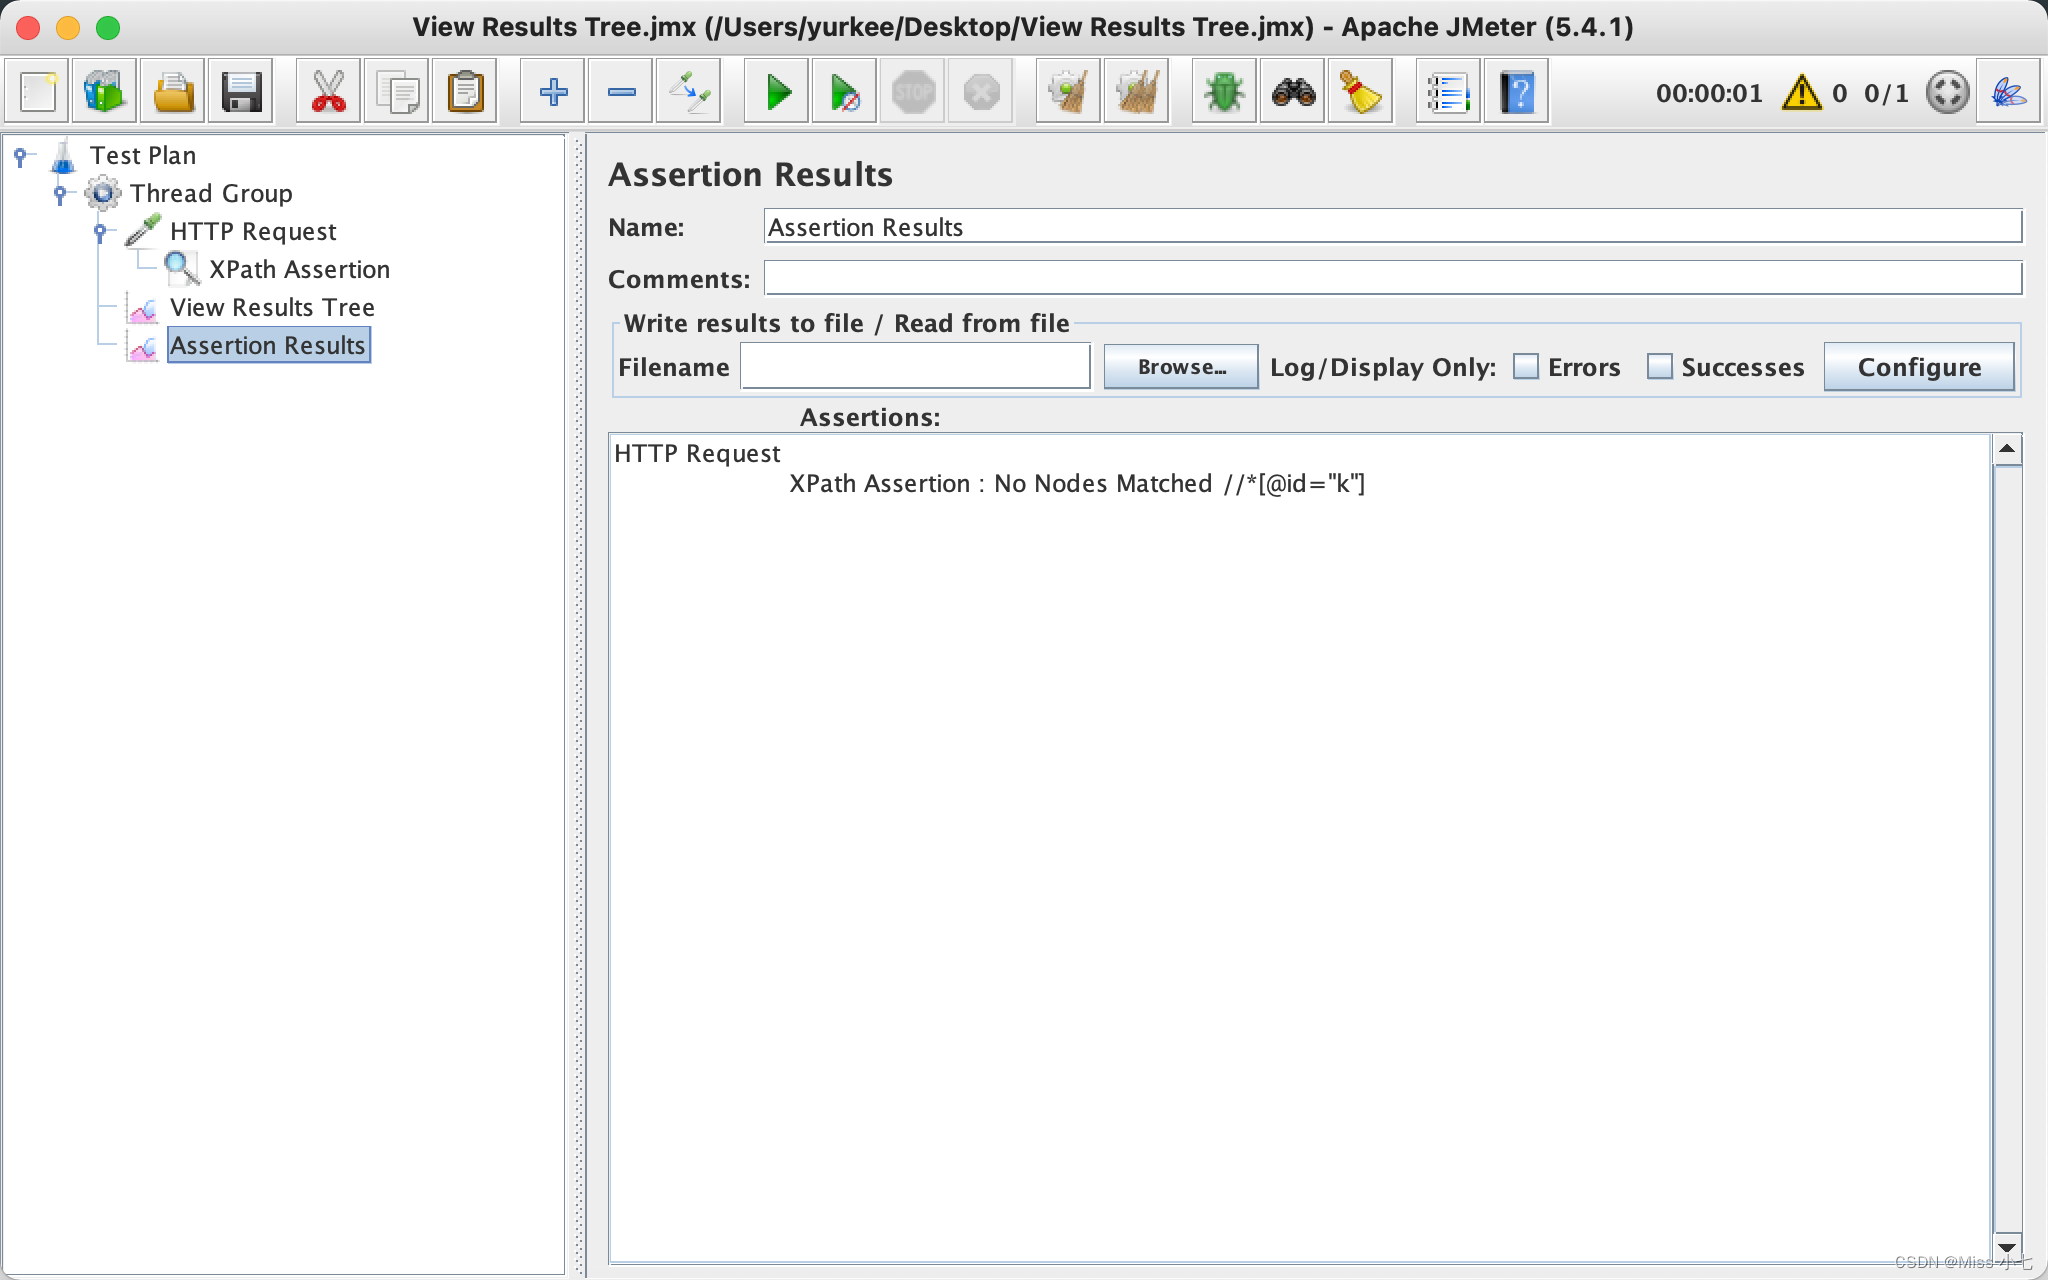The width and height of the screenshot is (2048, 1280).
Task: Select Thread Group in the tree
Action: [x=211, y=193]
